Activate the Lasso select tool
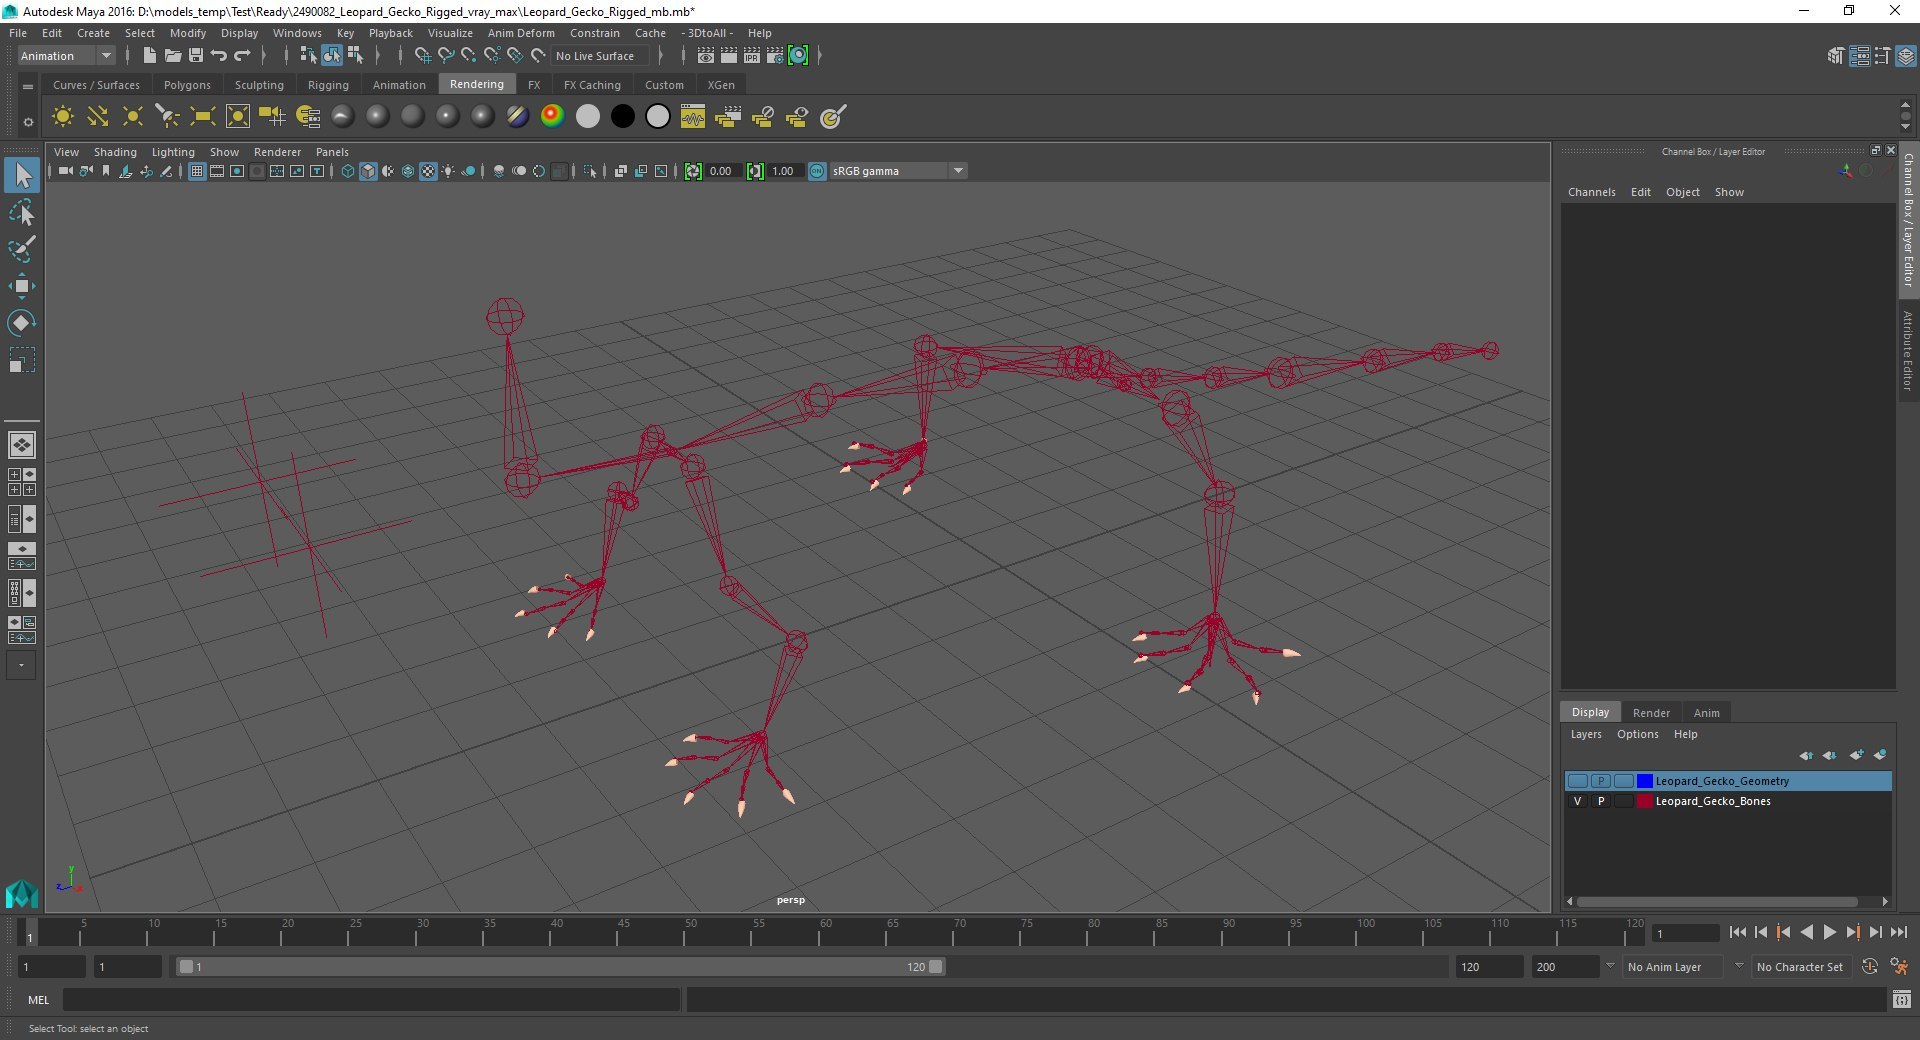Screen dimensions: 1920x1040 pyautogui.click(x=22, y=213)
